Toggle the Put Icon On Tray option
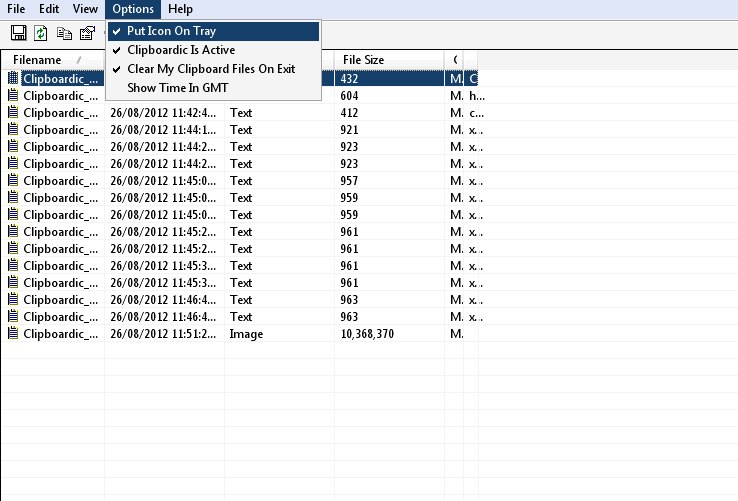 171,31
